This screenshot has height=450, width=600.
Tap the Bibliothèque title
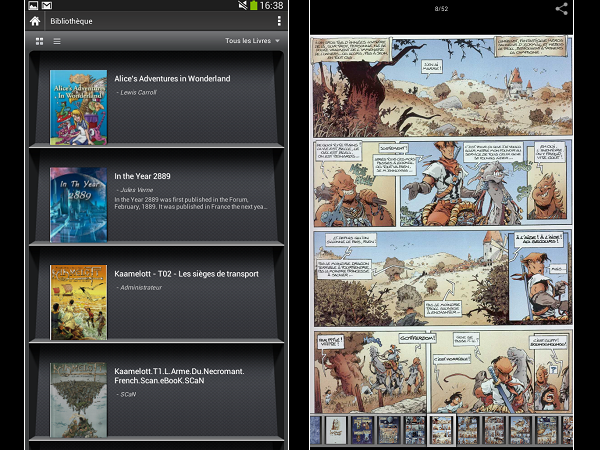(71, 21)
